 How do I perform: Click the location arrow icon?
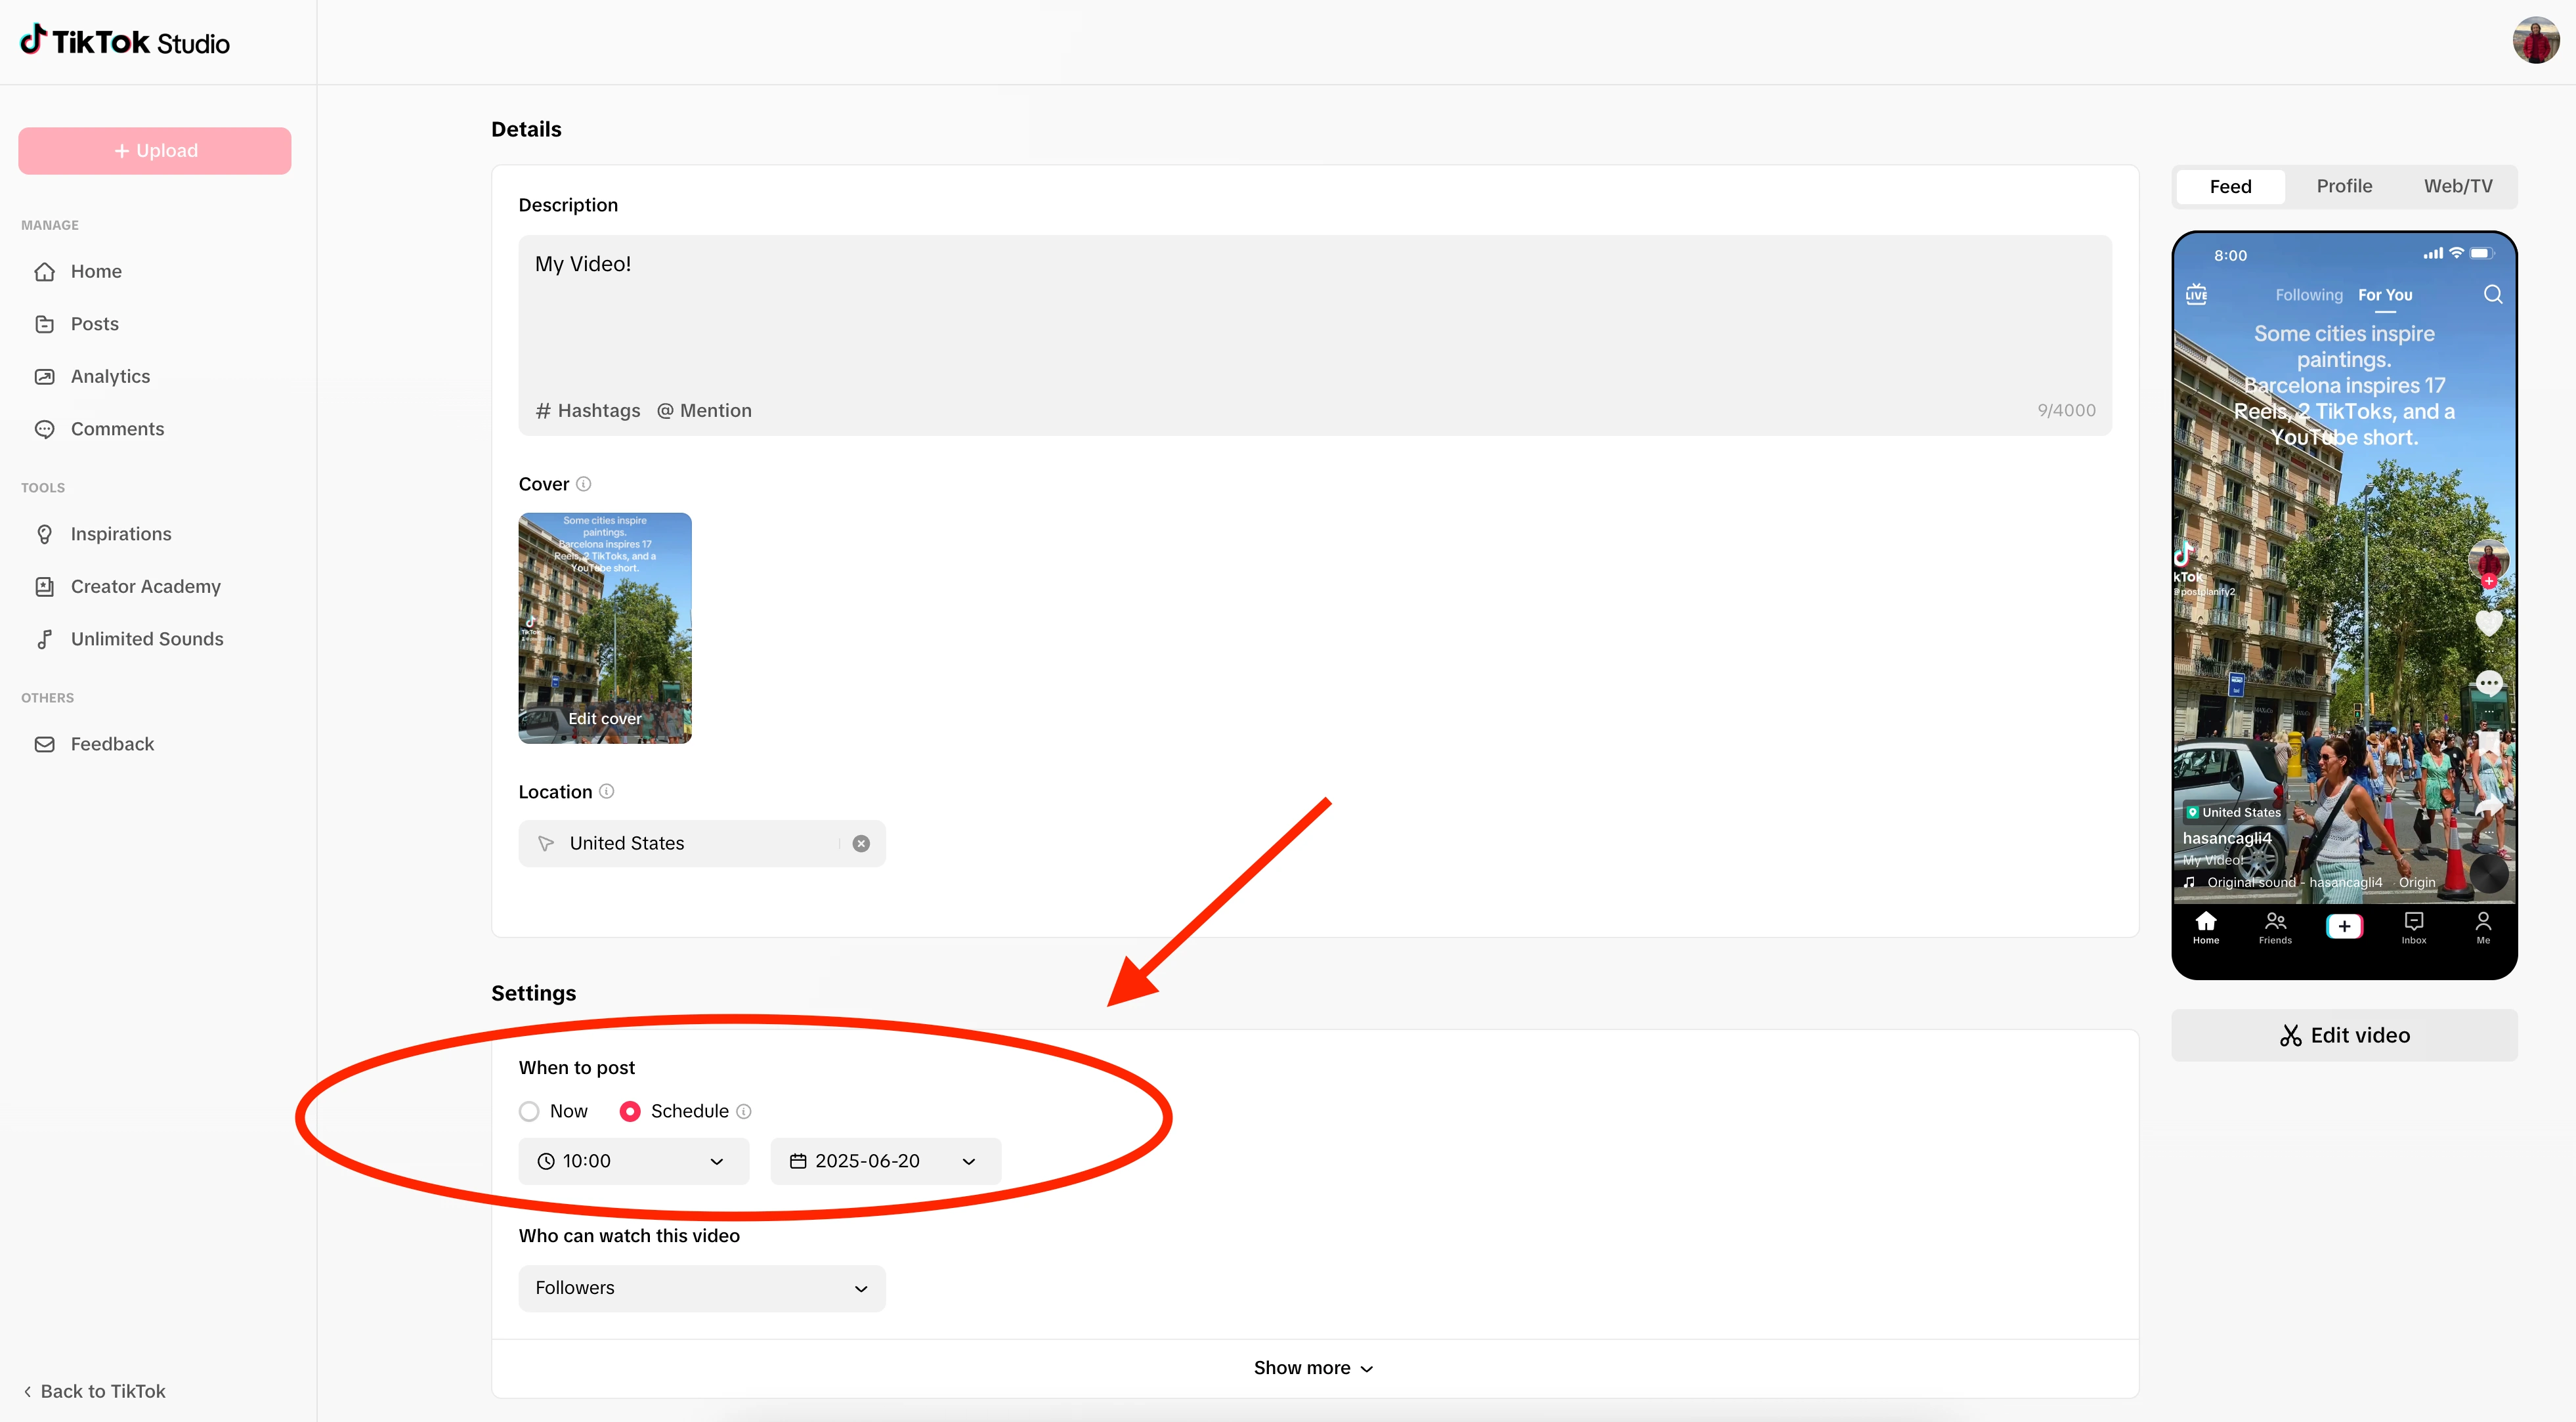click(546, 844)
